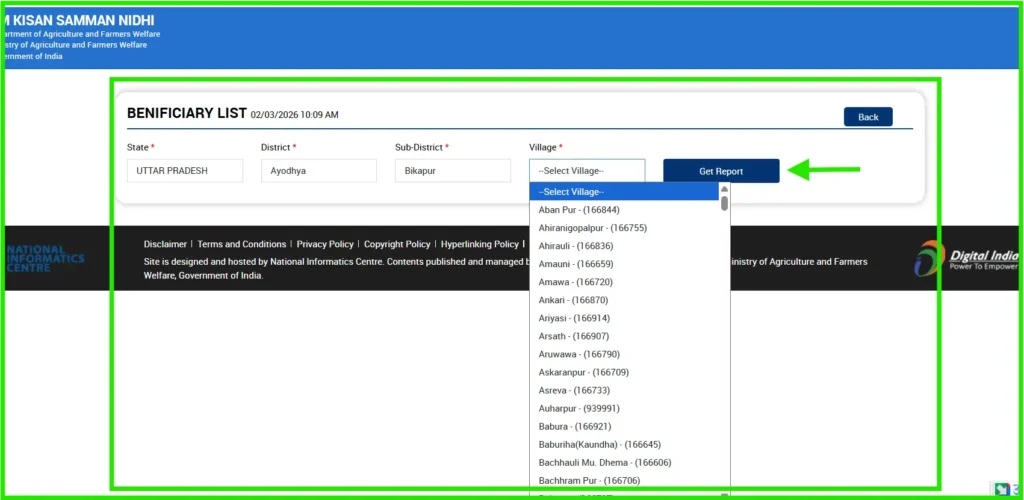The width and height of the screenshot is (1024, 500).
Task: Click the National Informatics Centre logo
Action: (x=44, y=258)
